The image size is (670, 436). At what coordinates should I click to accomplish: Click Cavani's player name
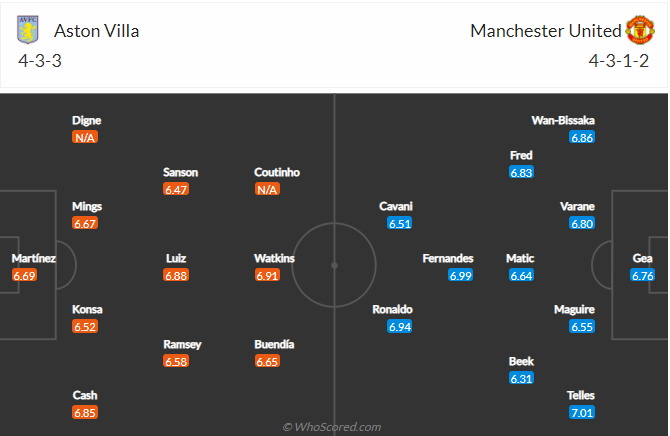click(396, 206)
